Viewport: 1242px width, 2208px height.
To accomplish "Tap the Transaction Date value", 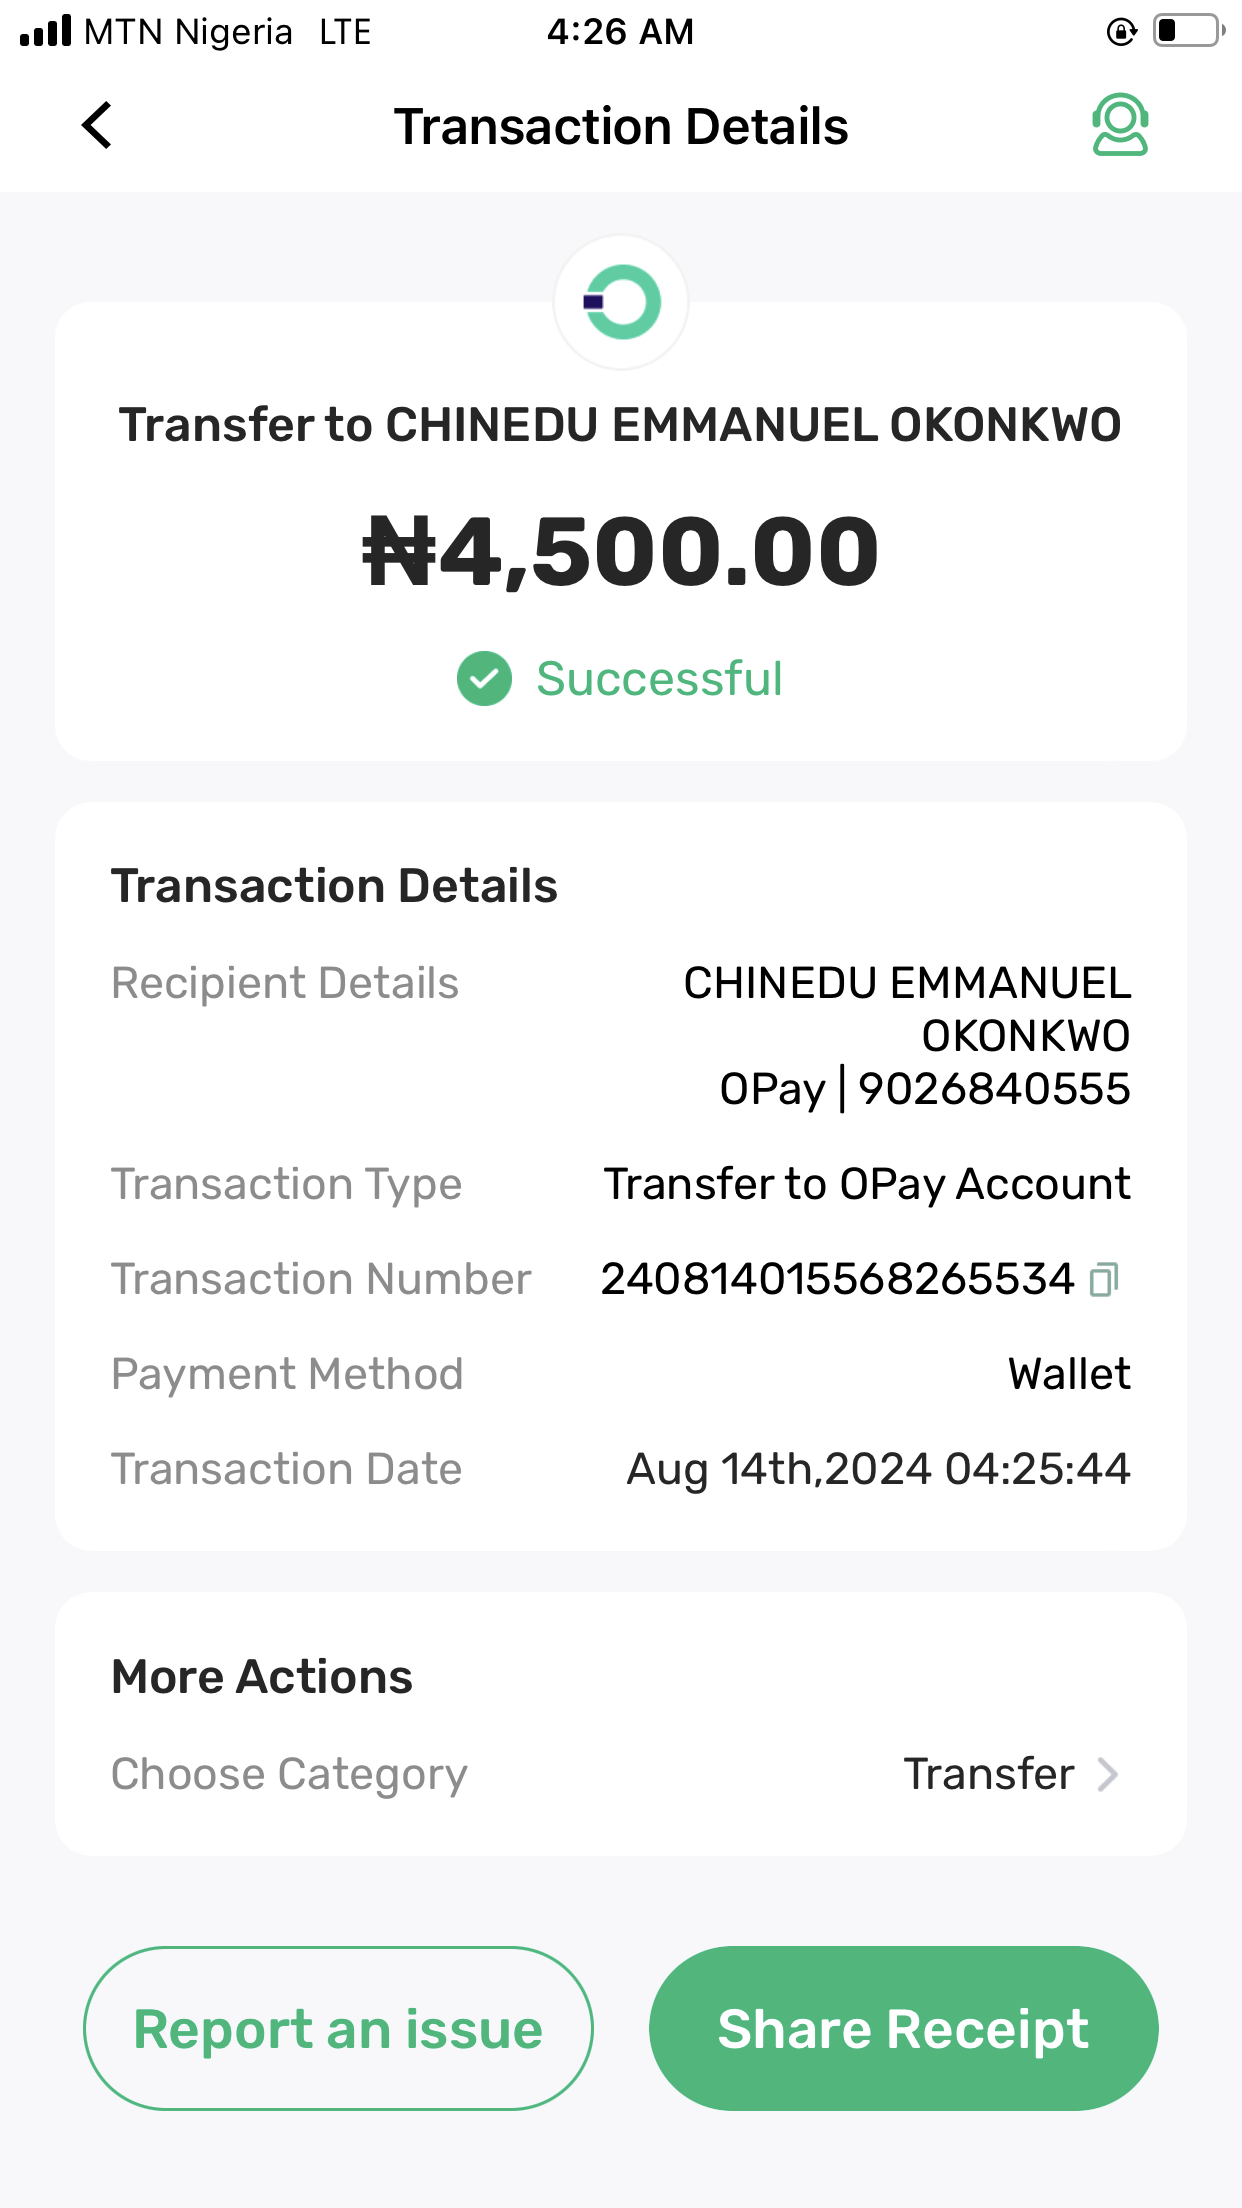I will [x=878, y=1470].
